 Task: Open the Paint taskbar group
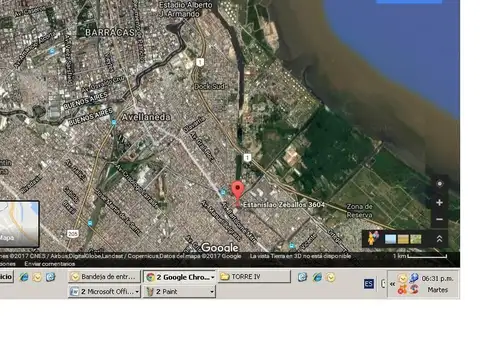pos(180,292)
